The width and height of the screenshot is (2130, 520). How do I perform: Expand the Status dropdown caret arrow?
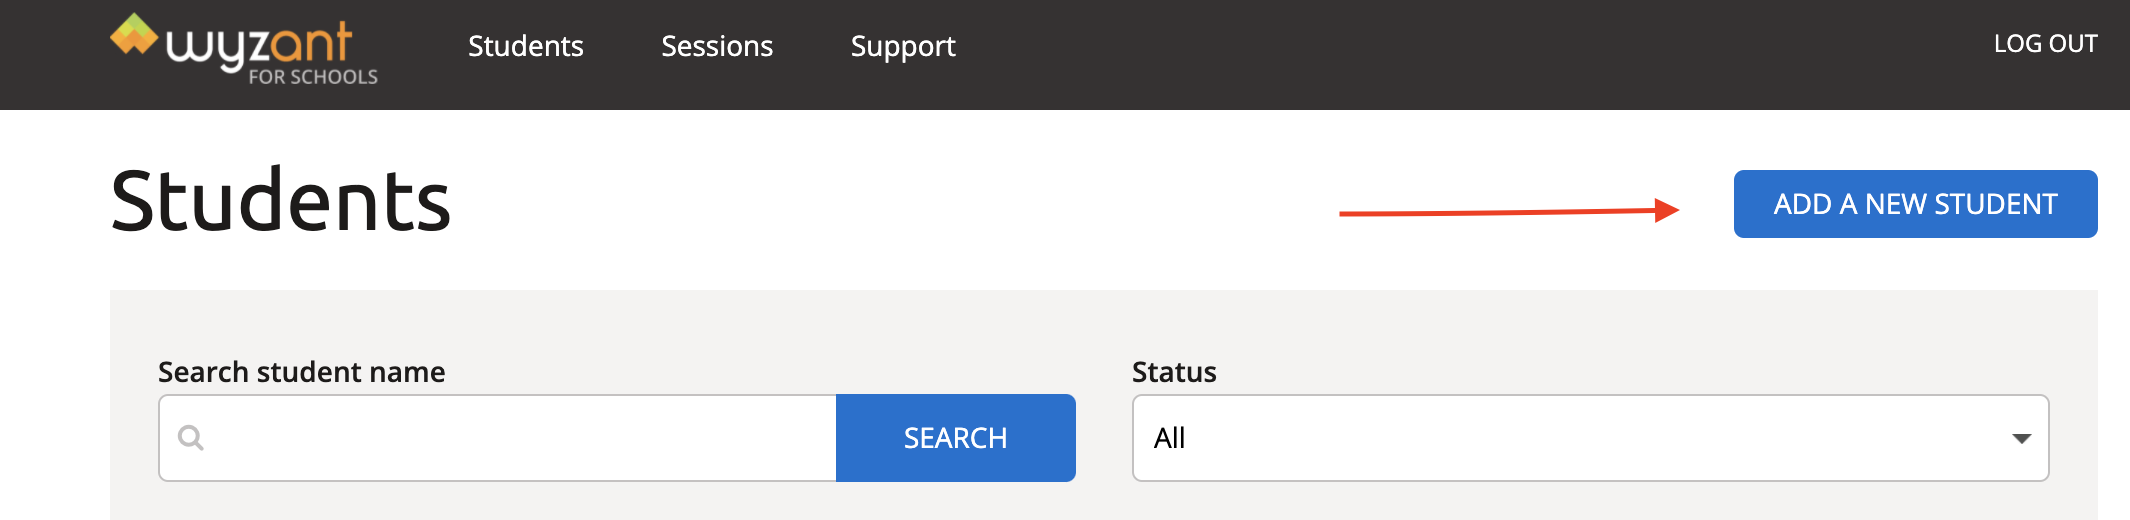[2021, 439]
